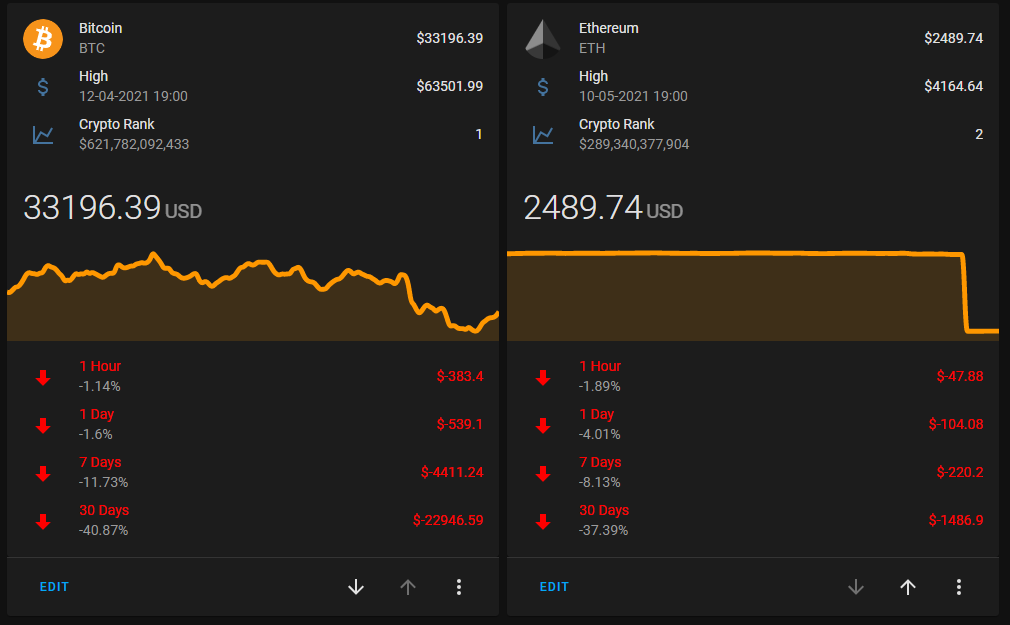Click the $-47.88 hourly change value

tap(960, 376)
